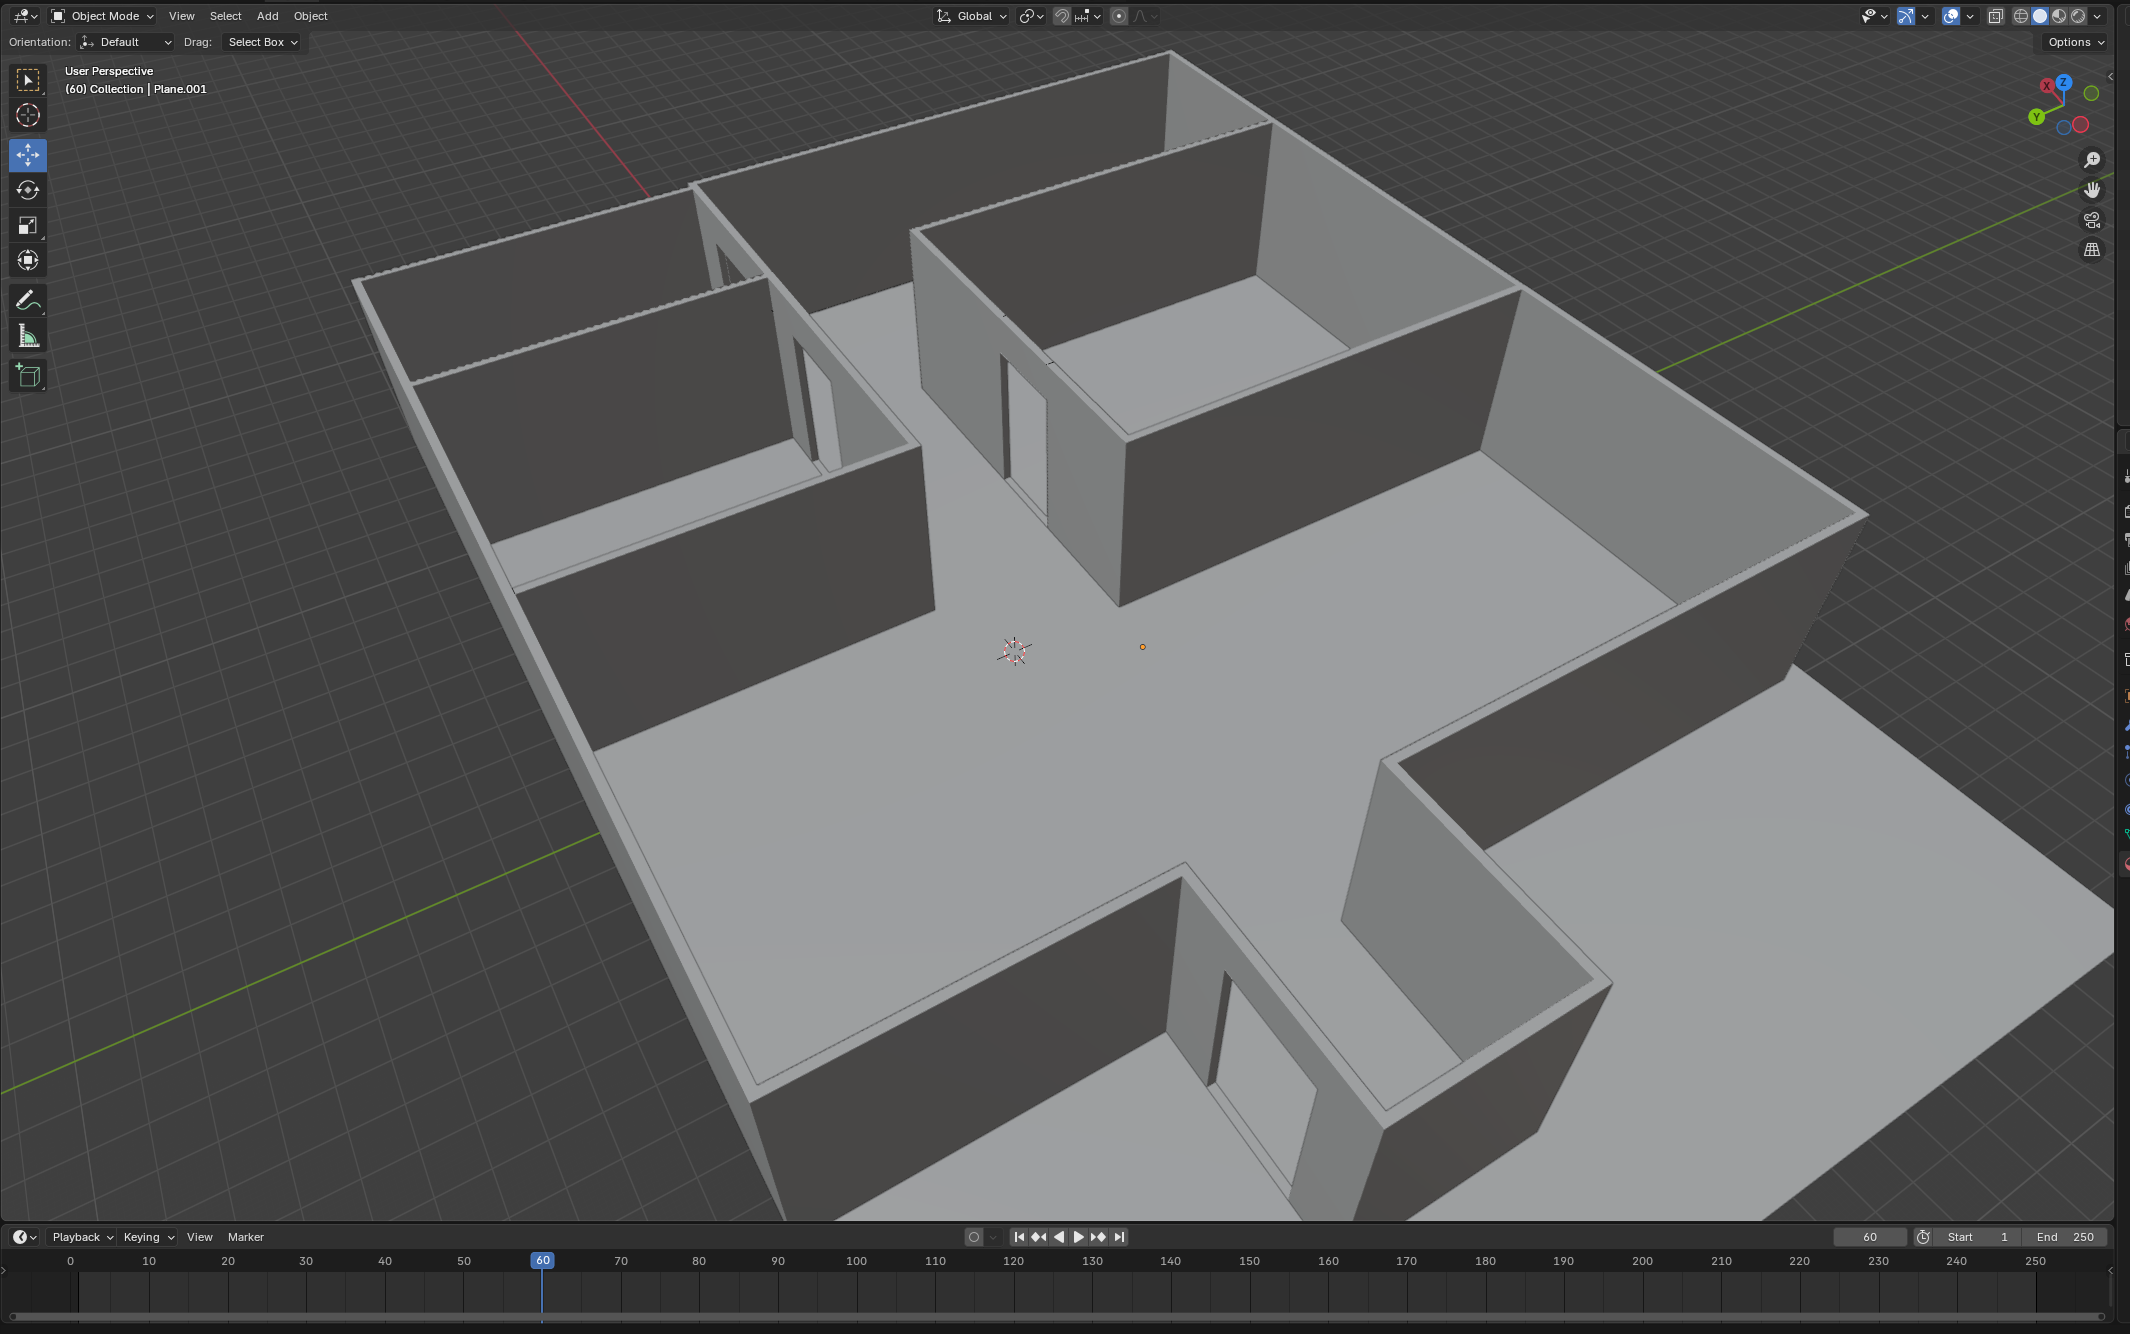This screenshot has width=2130, height=1334.
Task: Select the Measure tool
Action: click(x=28, y=337)
